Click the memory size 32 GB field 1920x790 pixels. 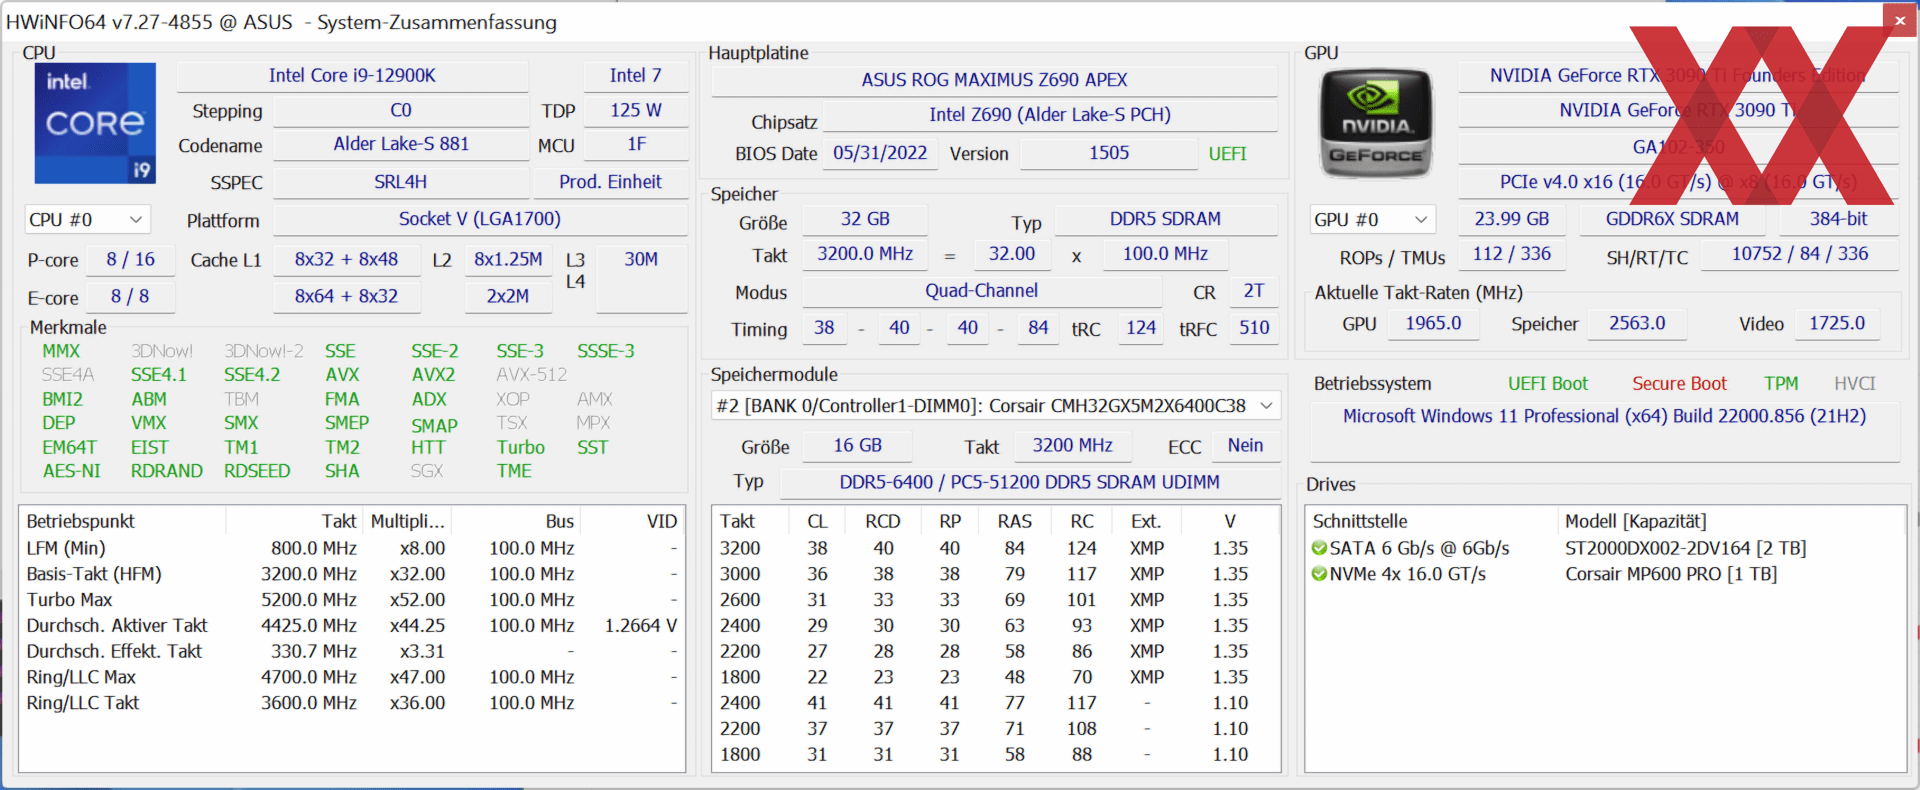point(865,219)
